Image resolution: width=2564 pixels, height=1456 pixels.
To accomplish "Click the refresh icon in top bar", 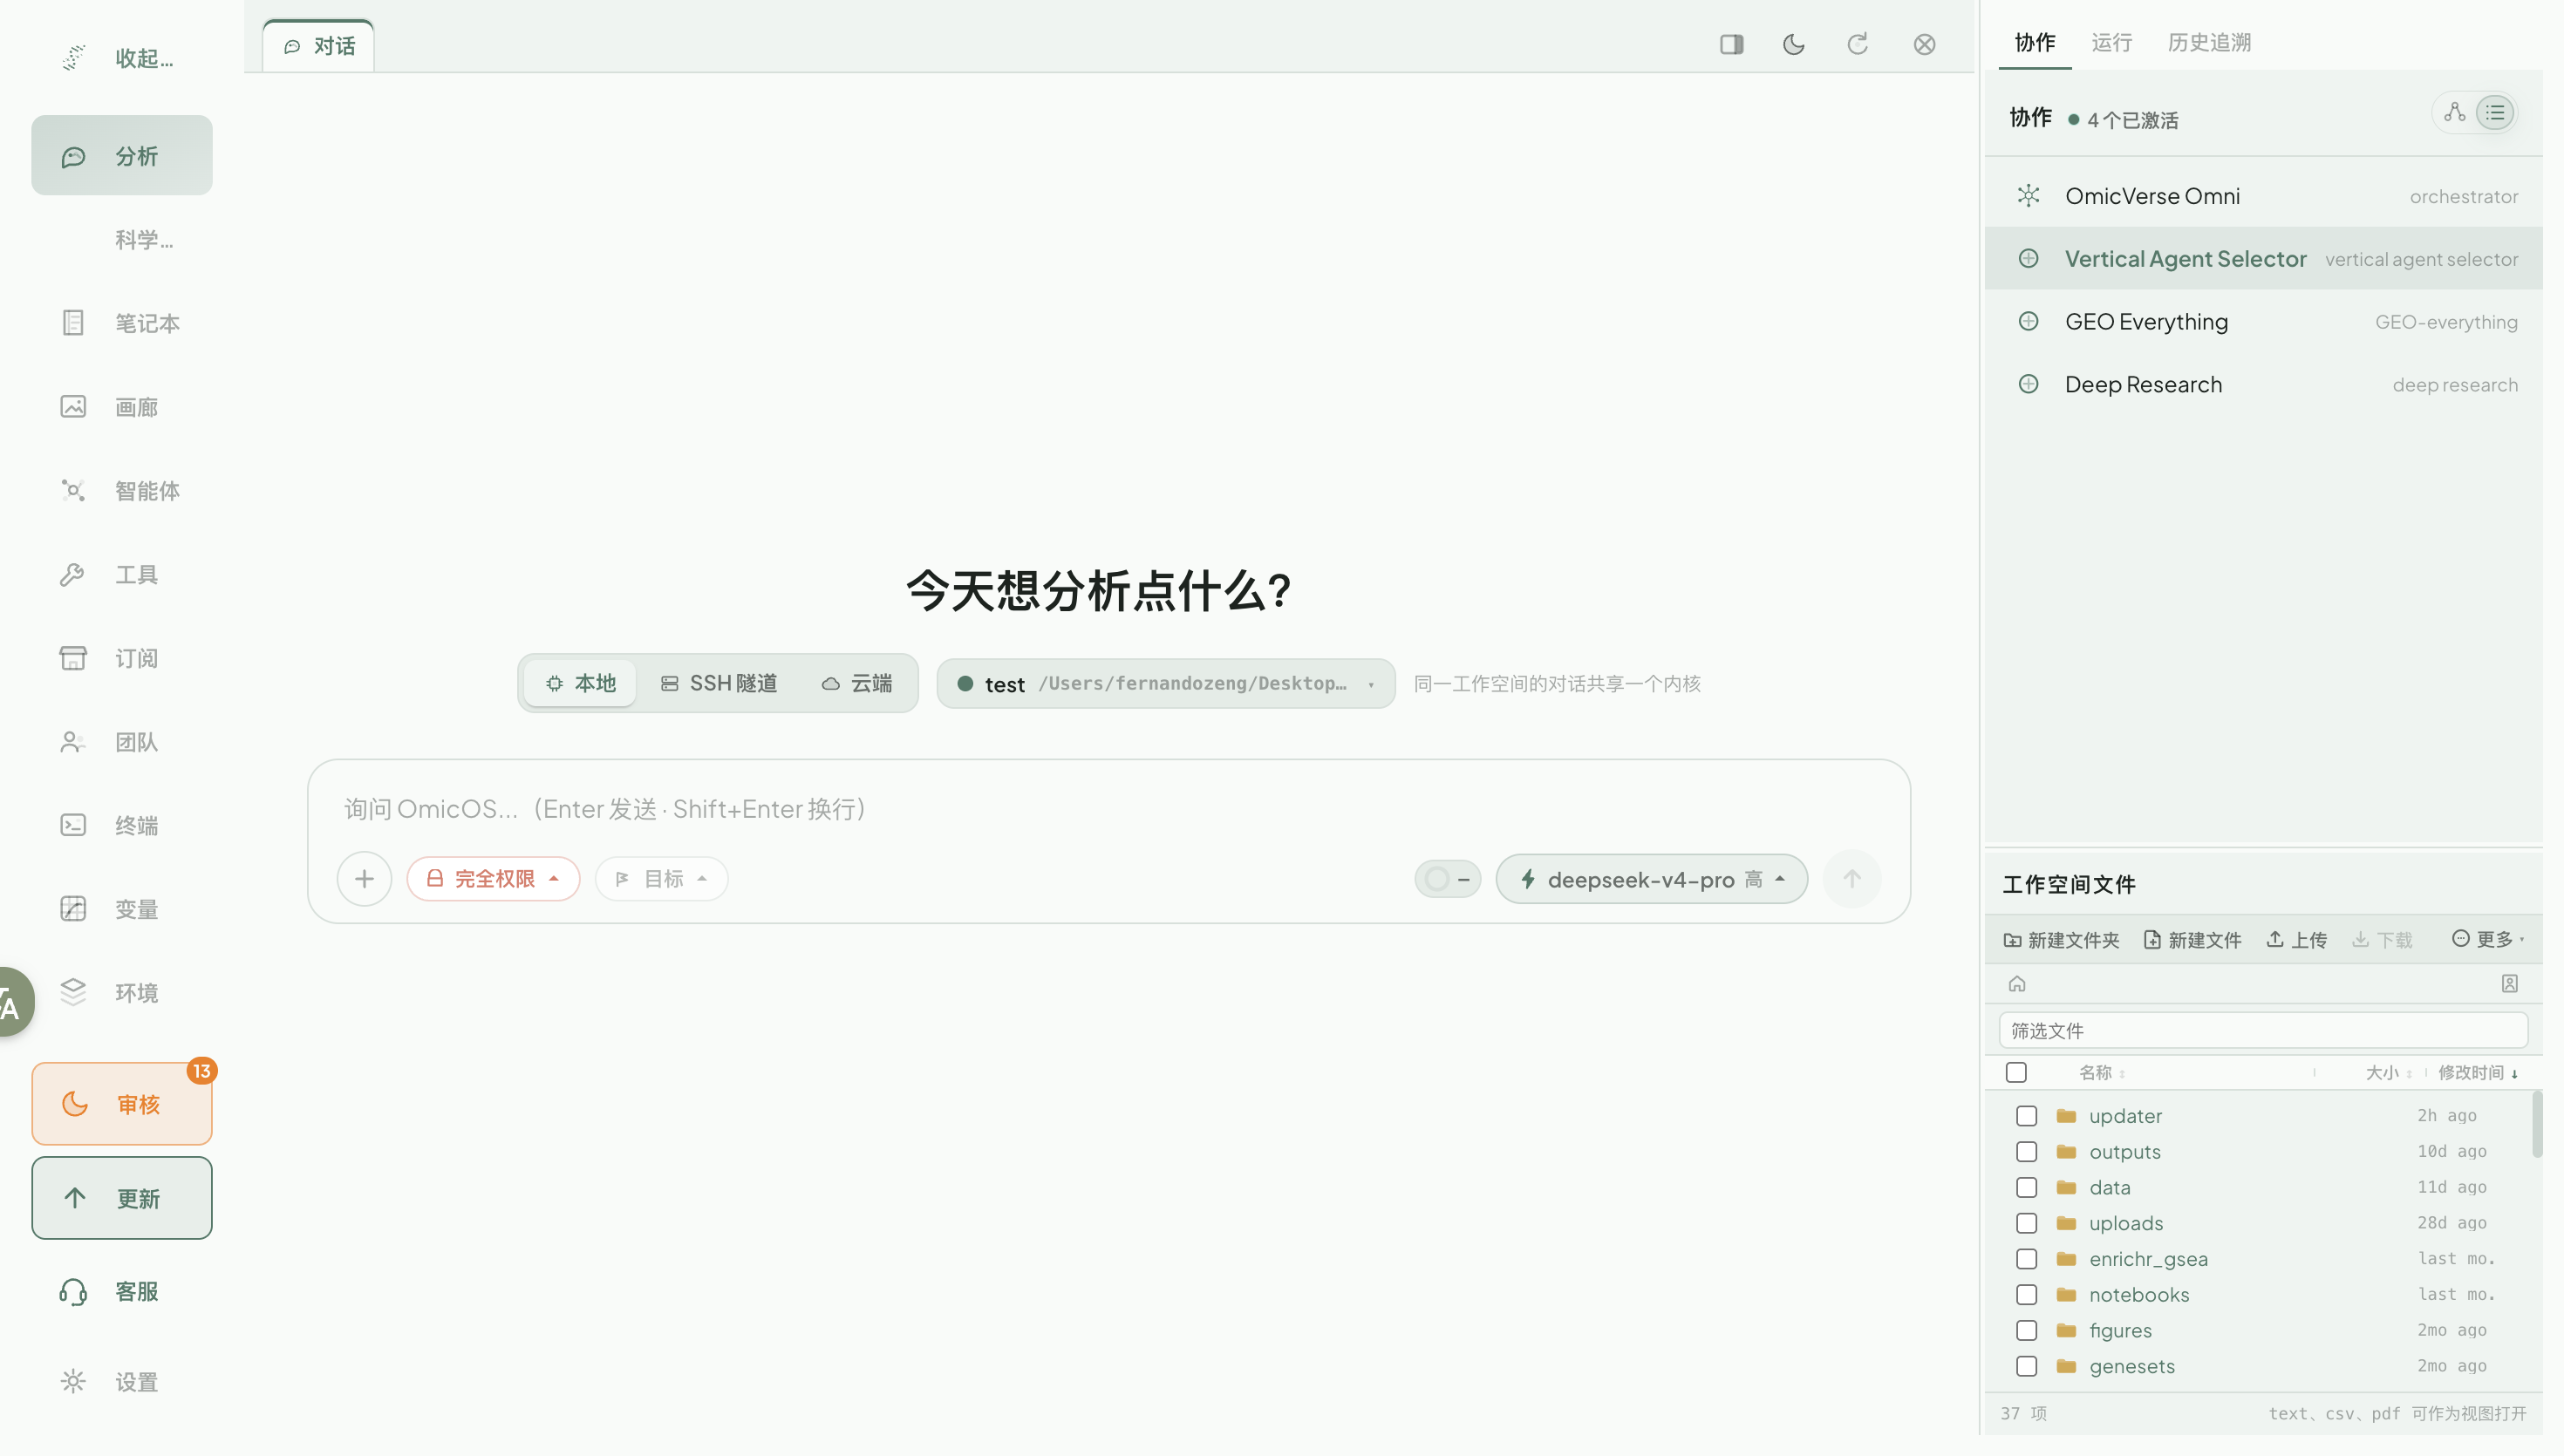I will point(1858,45).
